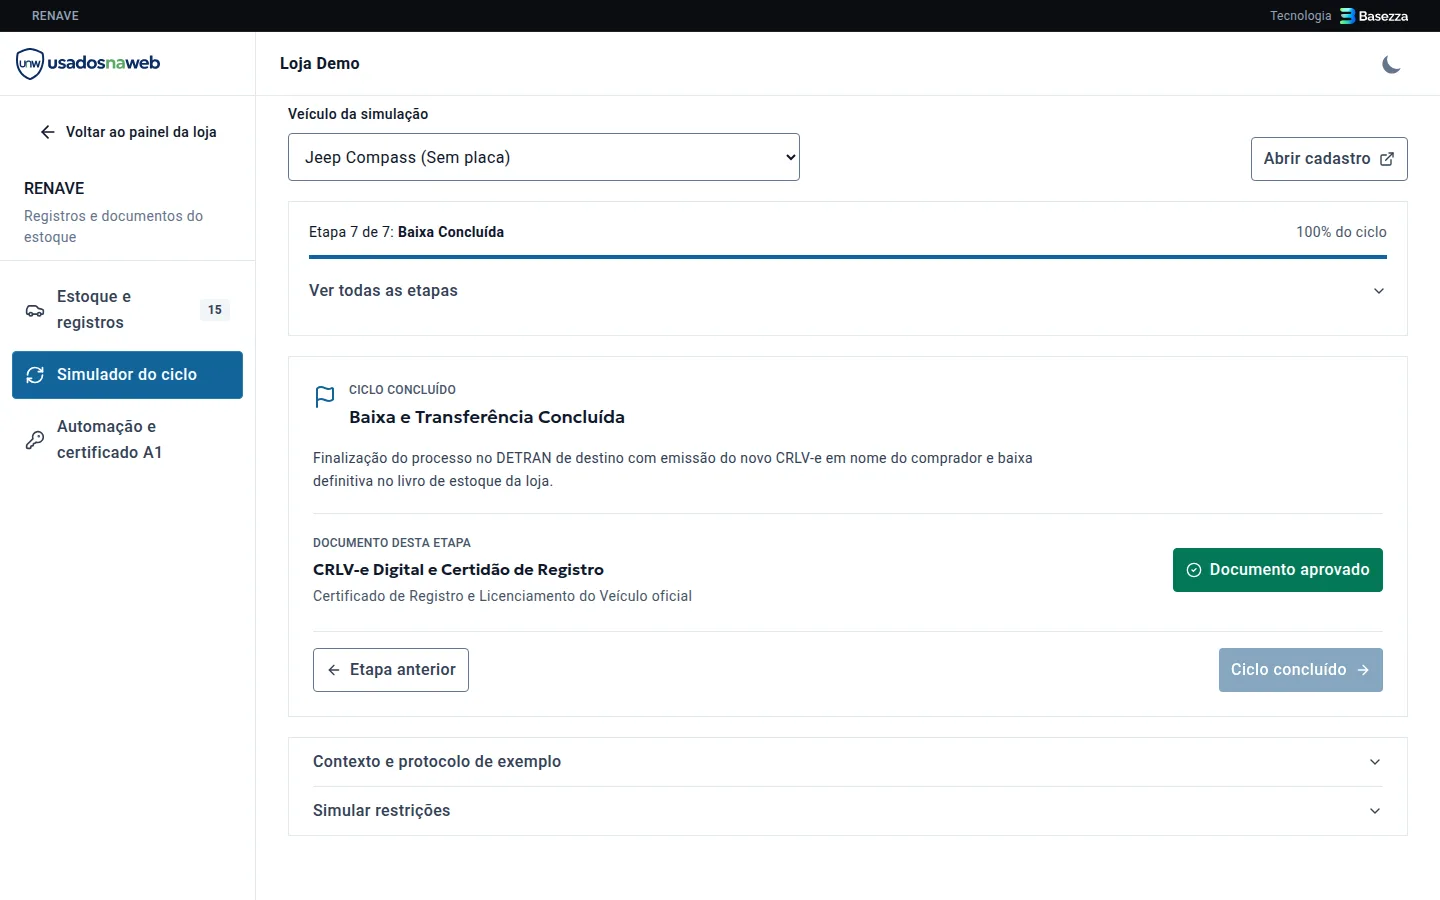This screenshot has height=900, width=1440.
Task: Click the Ciclo concluído button
Action: (x=1301, y=670)
